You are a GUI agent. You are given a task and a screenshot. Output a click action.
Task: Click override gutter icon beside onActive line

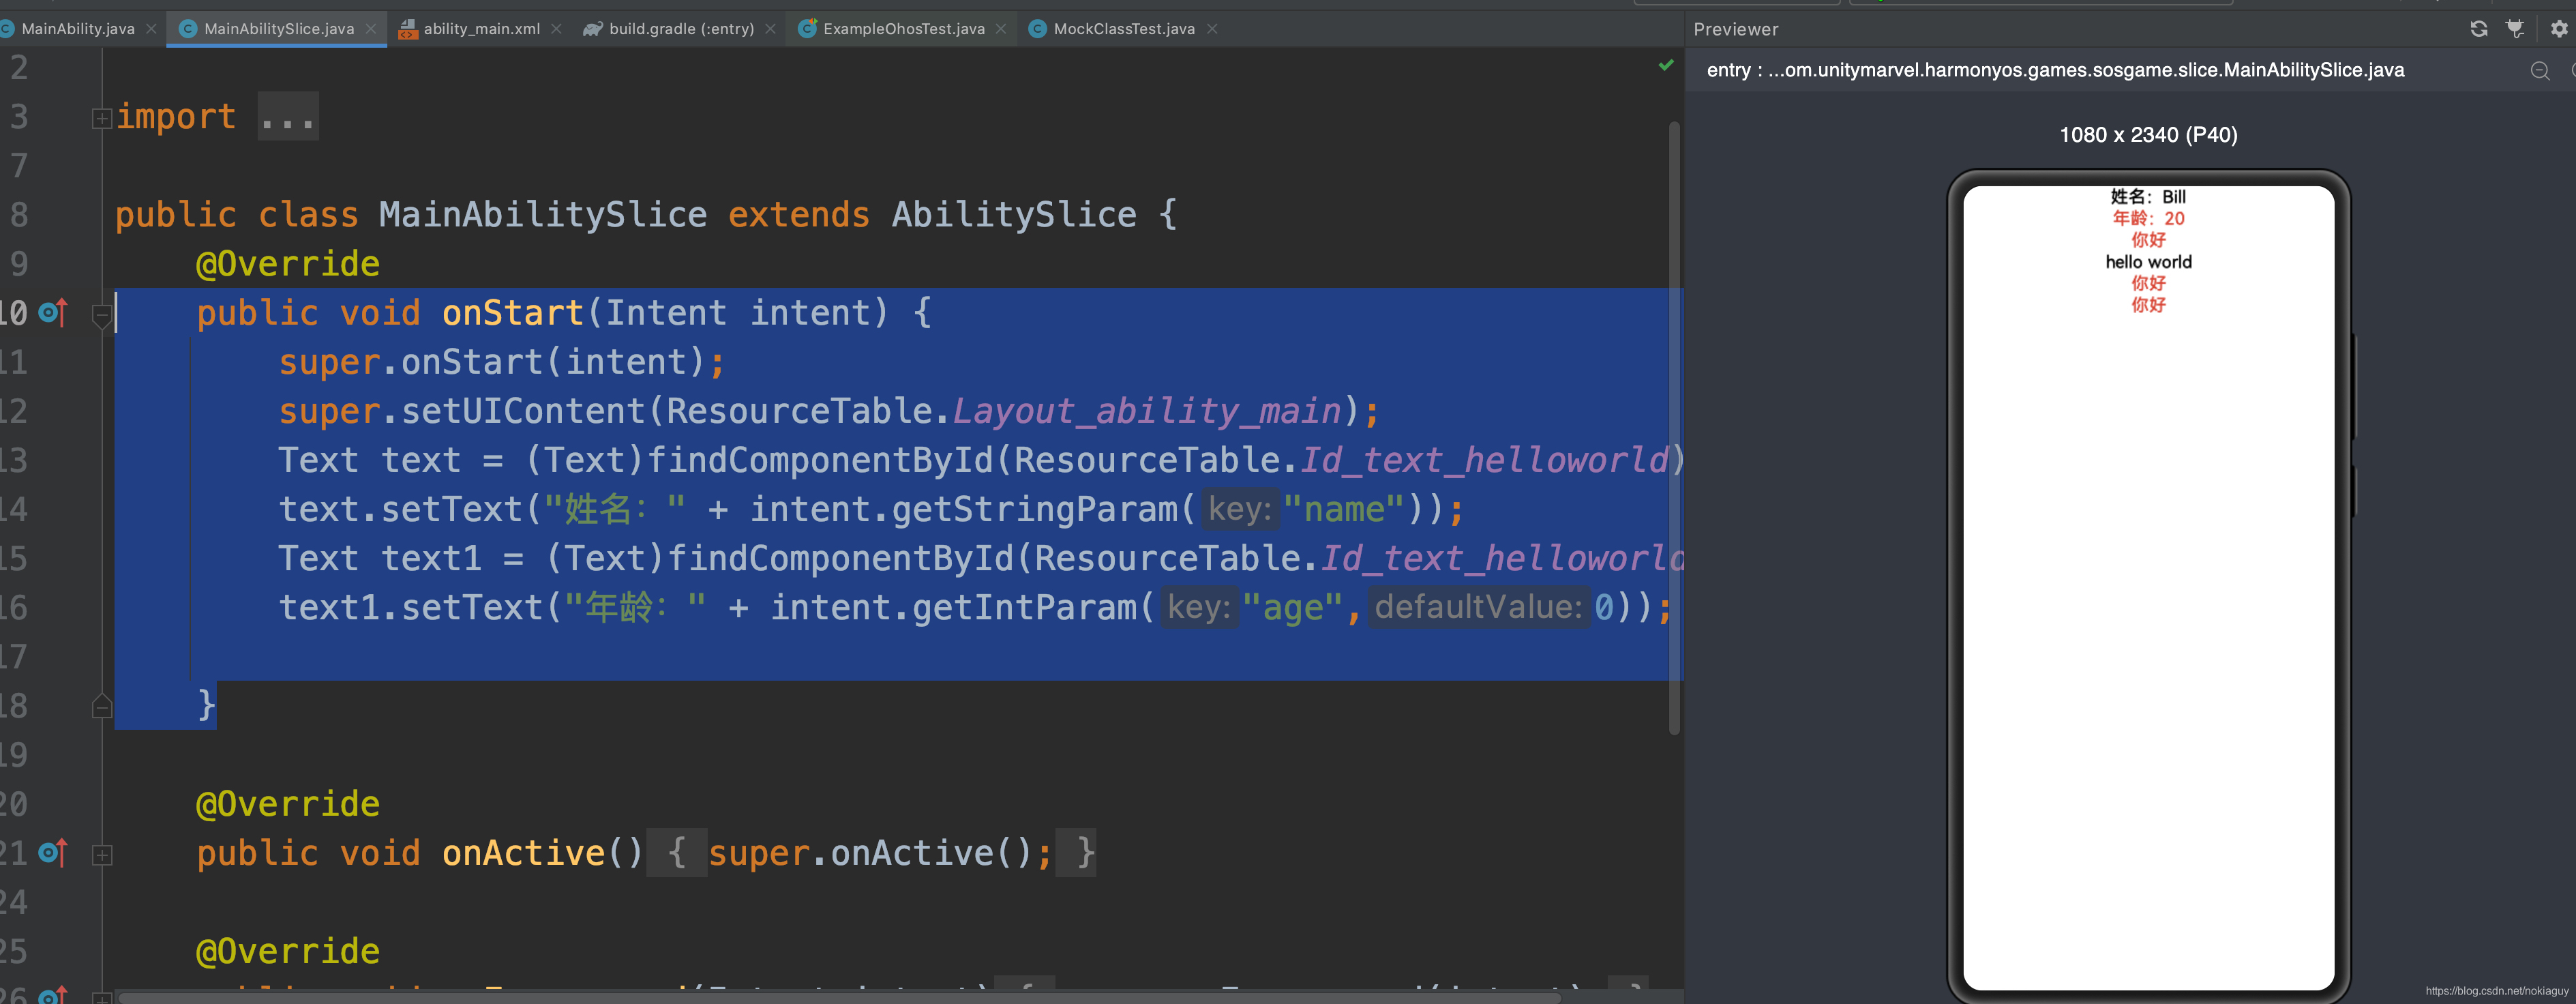coord(53,853)
